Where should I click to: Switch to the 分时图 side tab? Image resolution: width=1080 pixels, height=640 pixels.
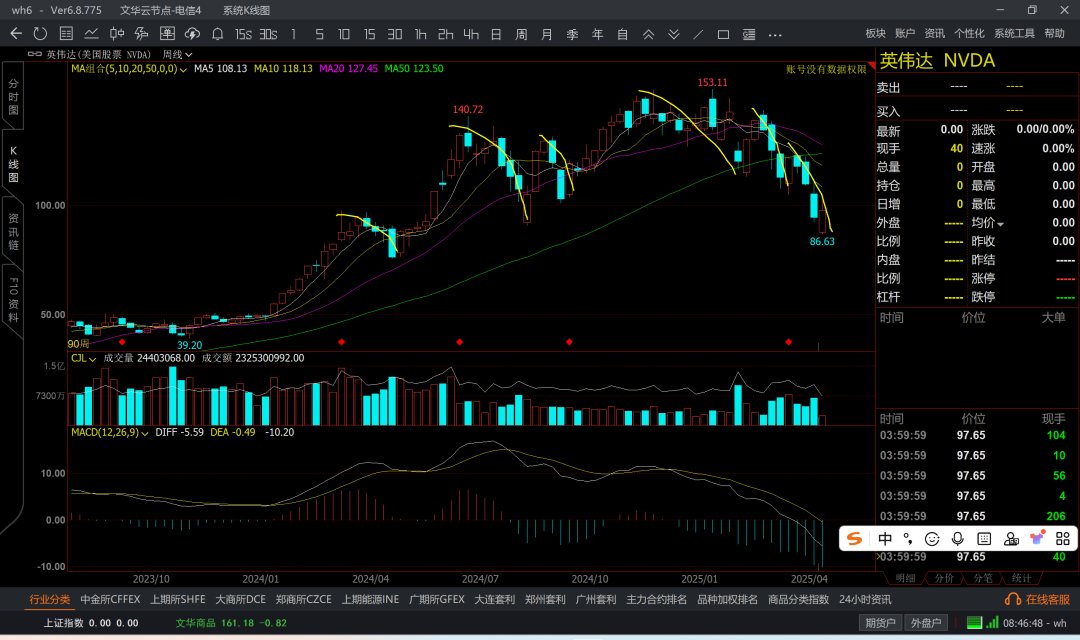(x=13, y=96)
